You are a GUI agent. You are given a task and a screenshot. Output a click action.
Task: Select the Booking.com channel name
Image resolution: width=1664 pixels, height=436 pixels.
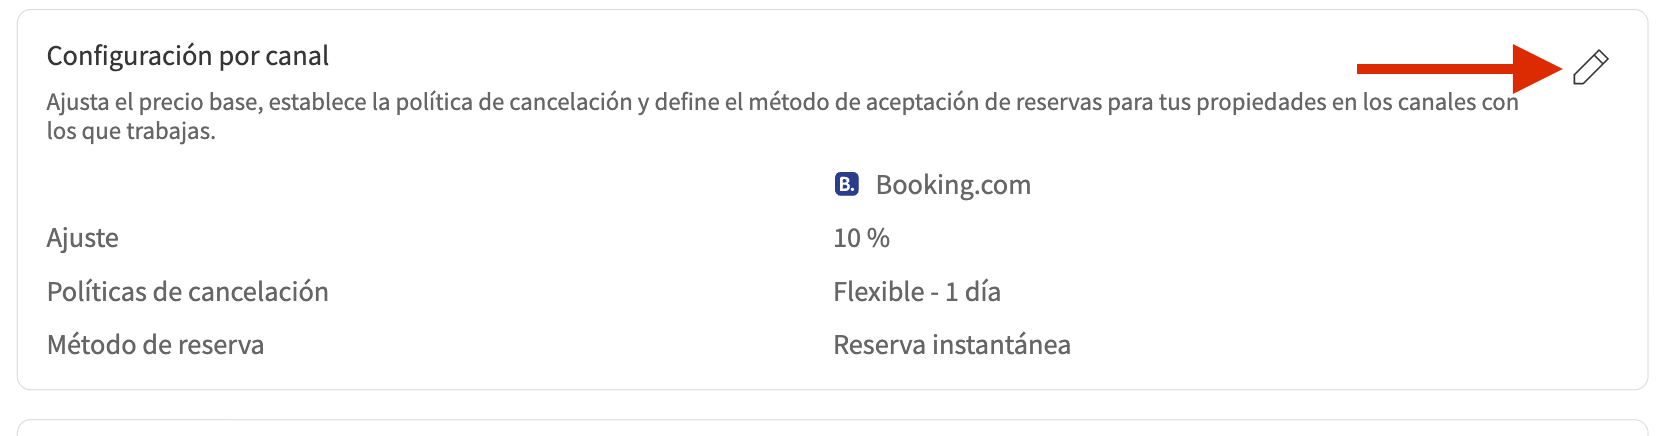click(953, 185)
